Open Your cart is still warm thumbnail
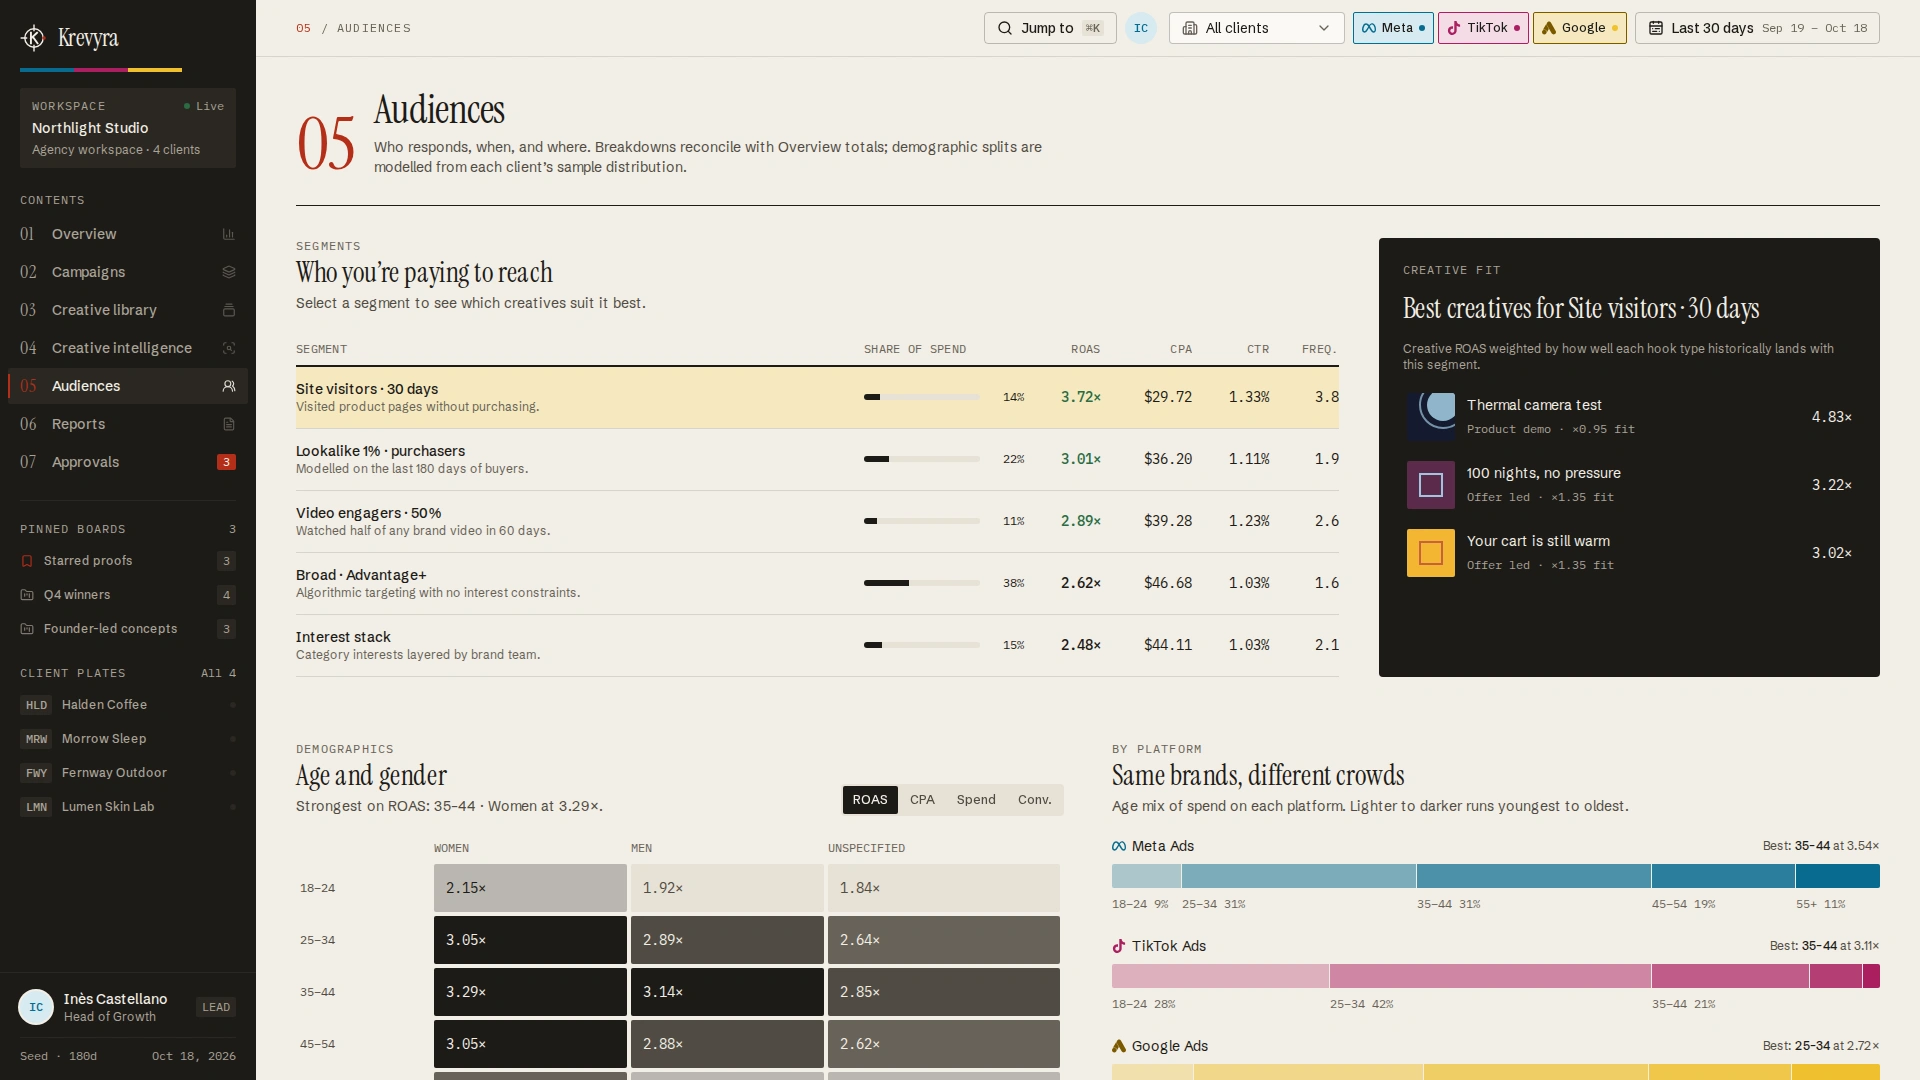This screenshot has height=1080, width=1920. [1431, 553]
